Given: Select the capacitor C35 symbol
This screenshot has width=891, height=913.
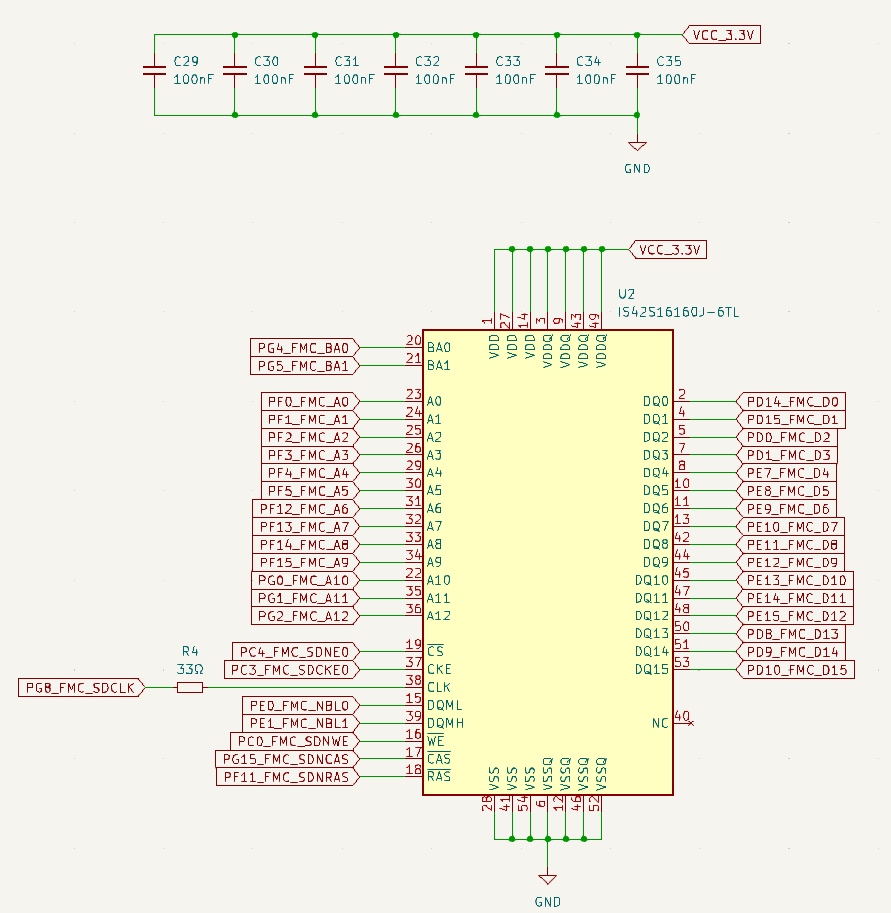Looking at the screenshot, I should 635,71.
